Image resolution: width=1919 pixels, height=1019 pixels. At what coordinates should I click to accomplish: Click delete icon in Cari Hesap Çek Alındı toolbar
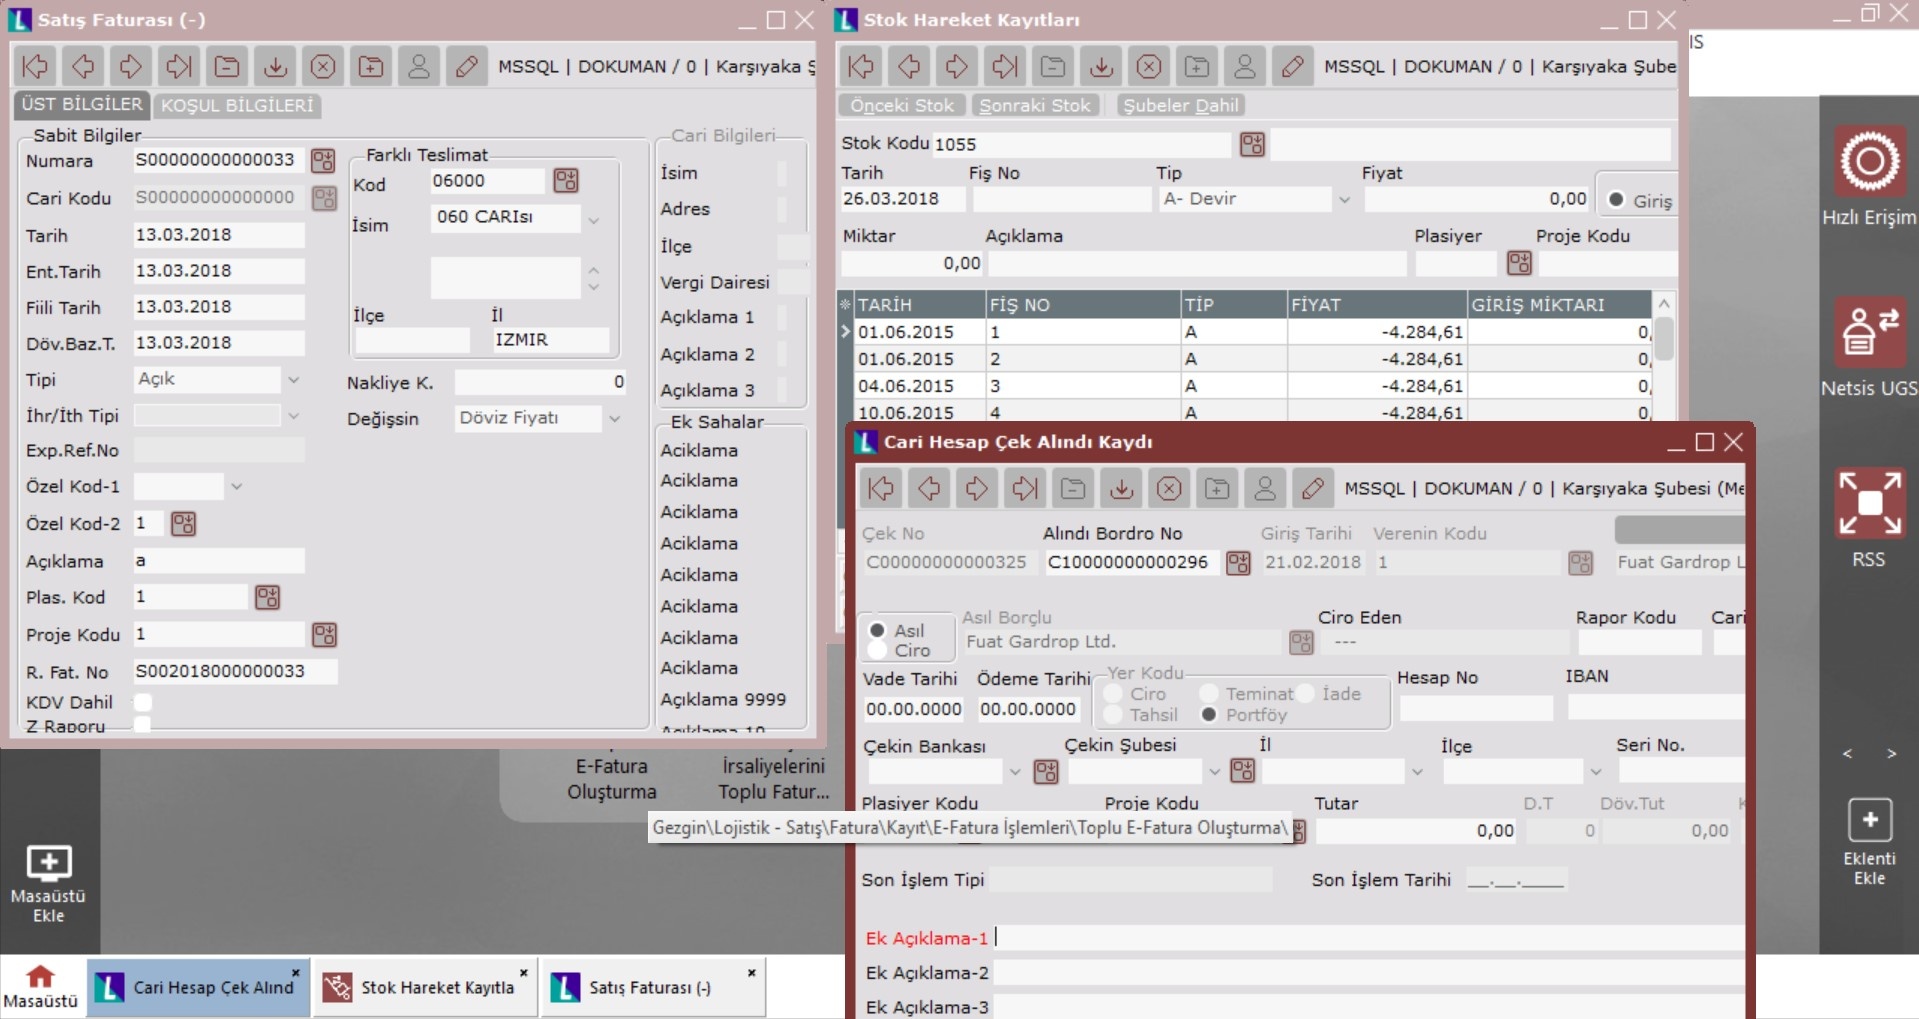[x=1169, y=488]
